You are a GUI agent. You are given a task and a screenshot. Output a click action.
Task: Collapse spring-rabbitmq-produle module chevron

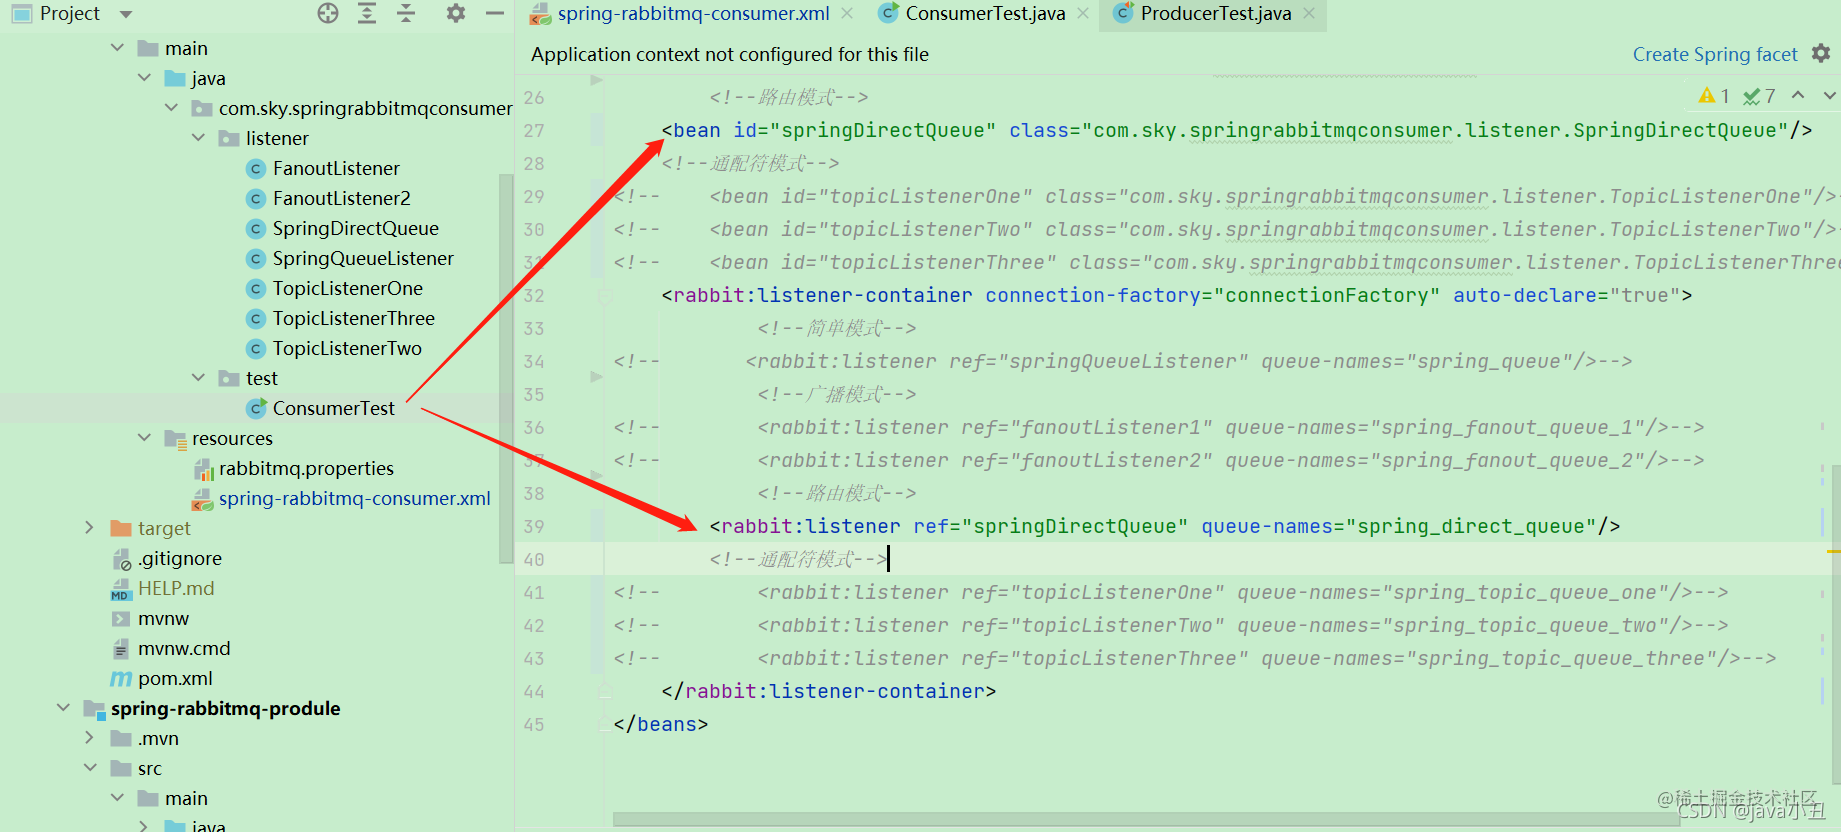point(63,708)
